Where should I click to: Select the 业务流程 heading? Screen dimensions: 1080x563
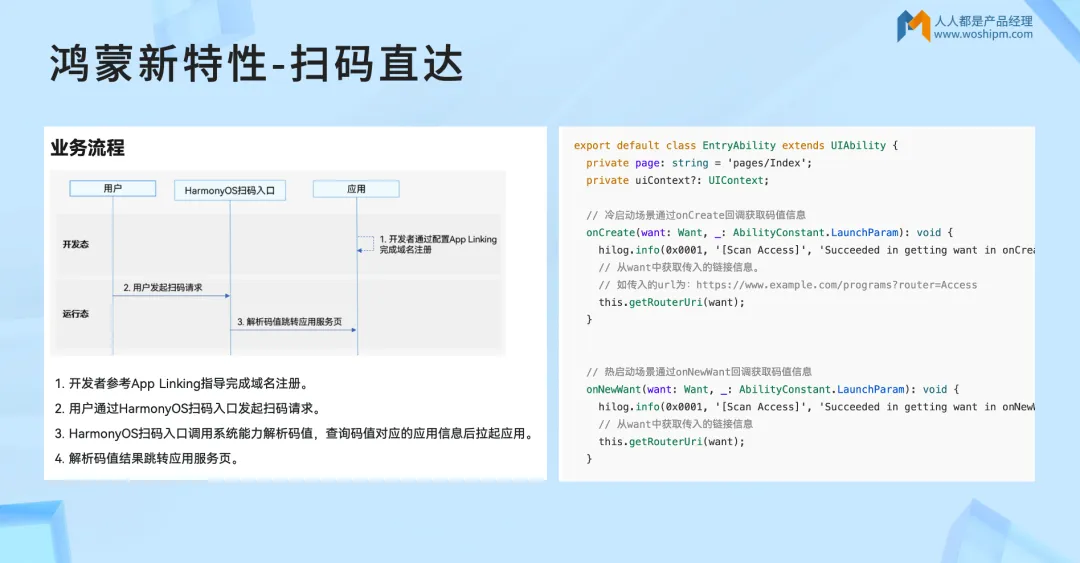(87, 147)
